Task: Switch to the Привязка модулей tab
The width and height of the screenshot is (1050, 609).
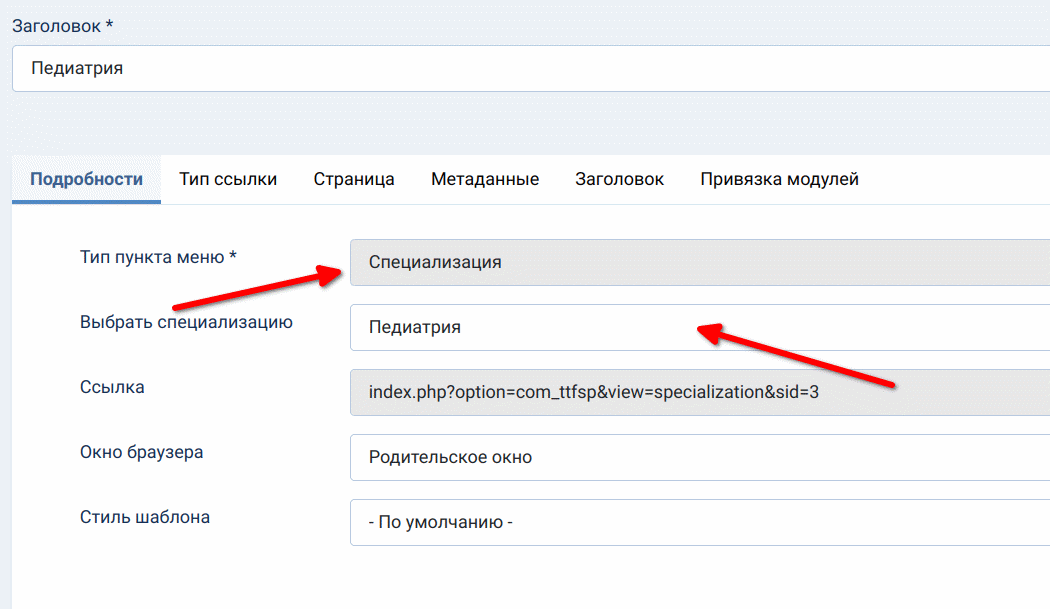Action: (779, 180)
